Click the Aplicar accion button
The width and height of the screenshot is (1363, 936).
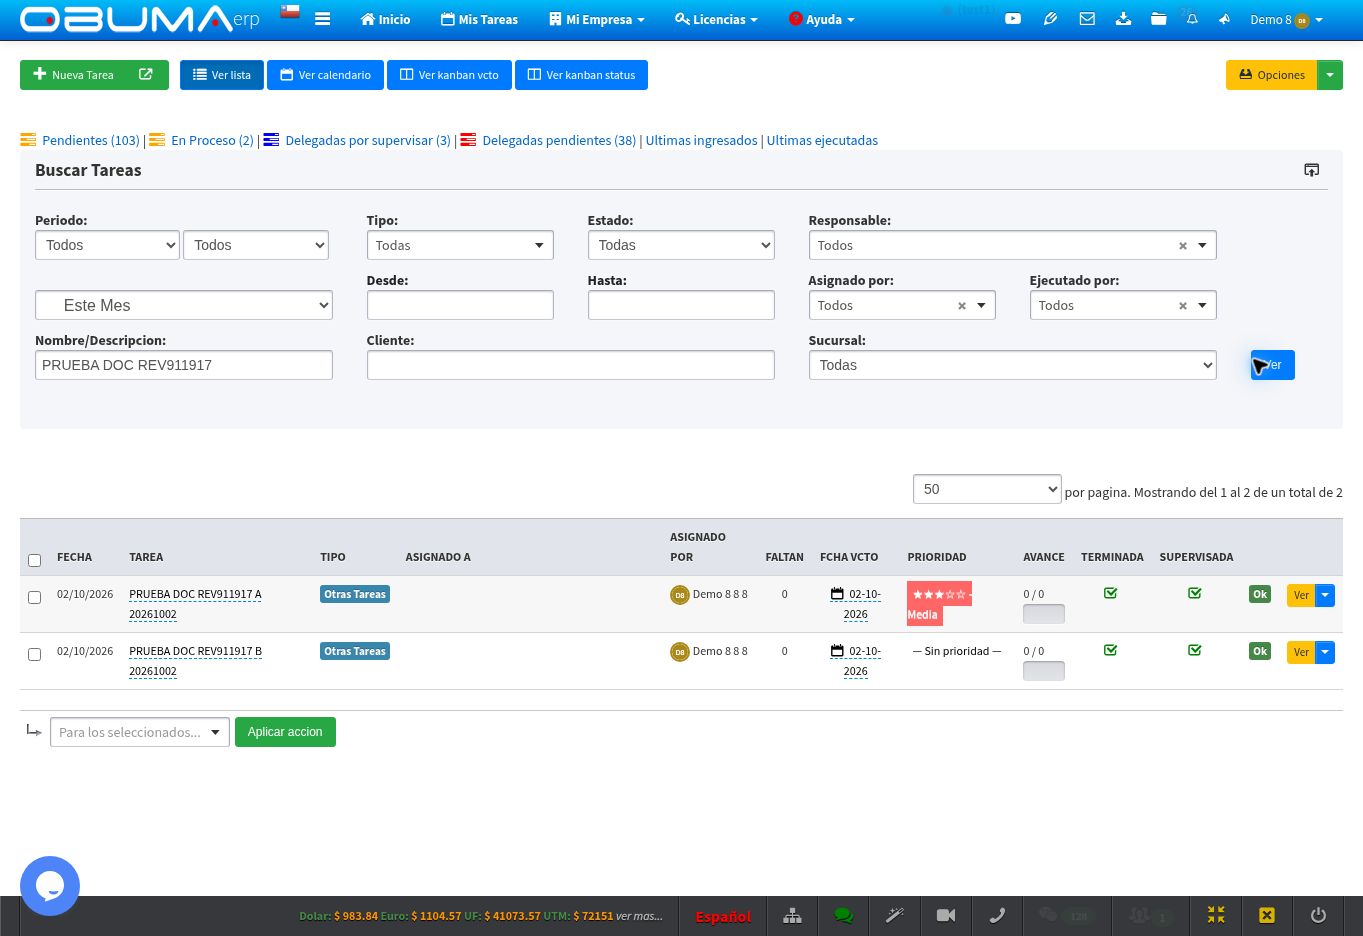[x=285, y=732]
